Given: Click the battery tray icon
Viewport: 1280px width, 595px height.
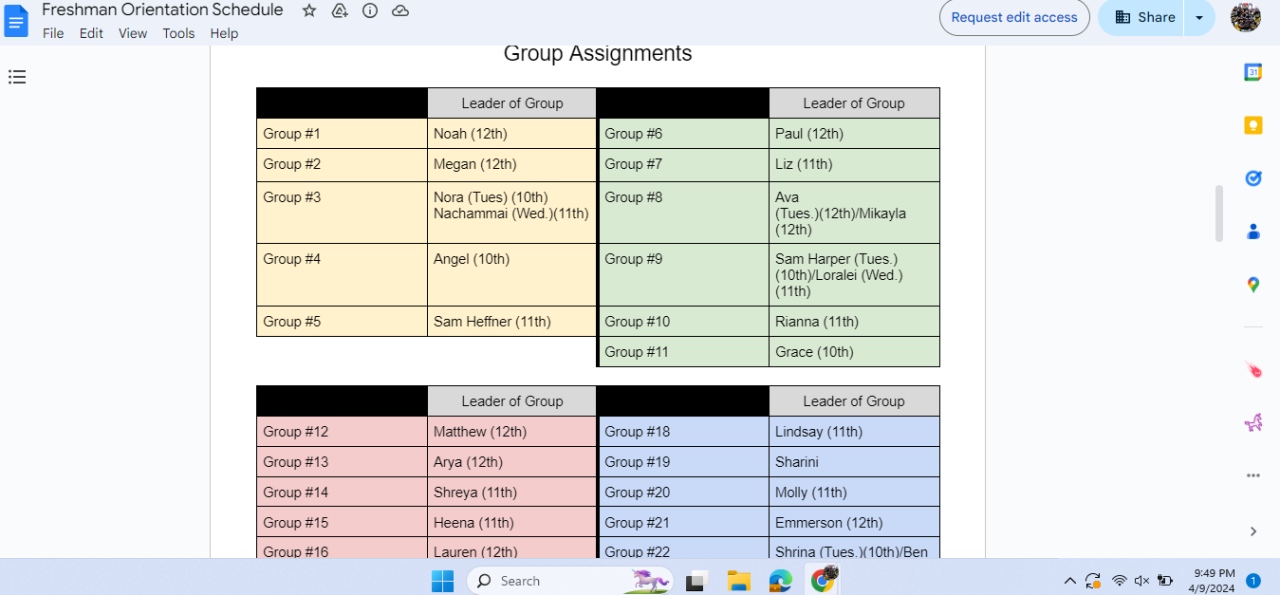Looking at the screenshot, I should tap(1165, 580).
